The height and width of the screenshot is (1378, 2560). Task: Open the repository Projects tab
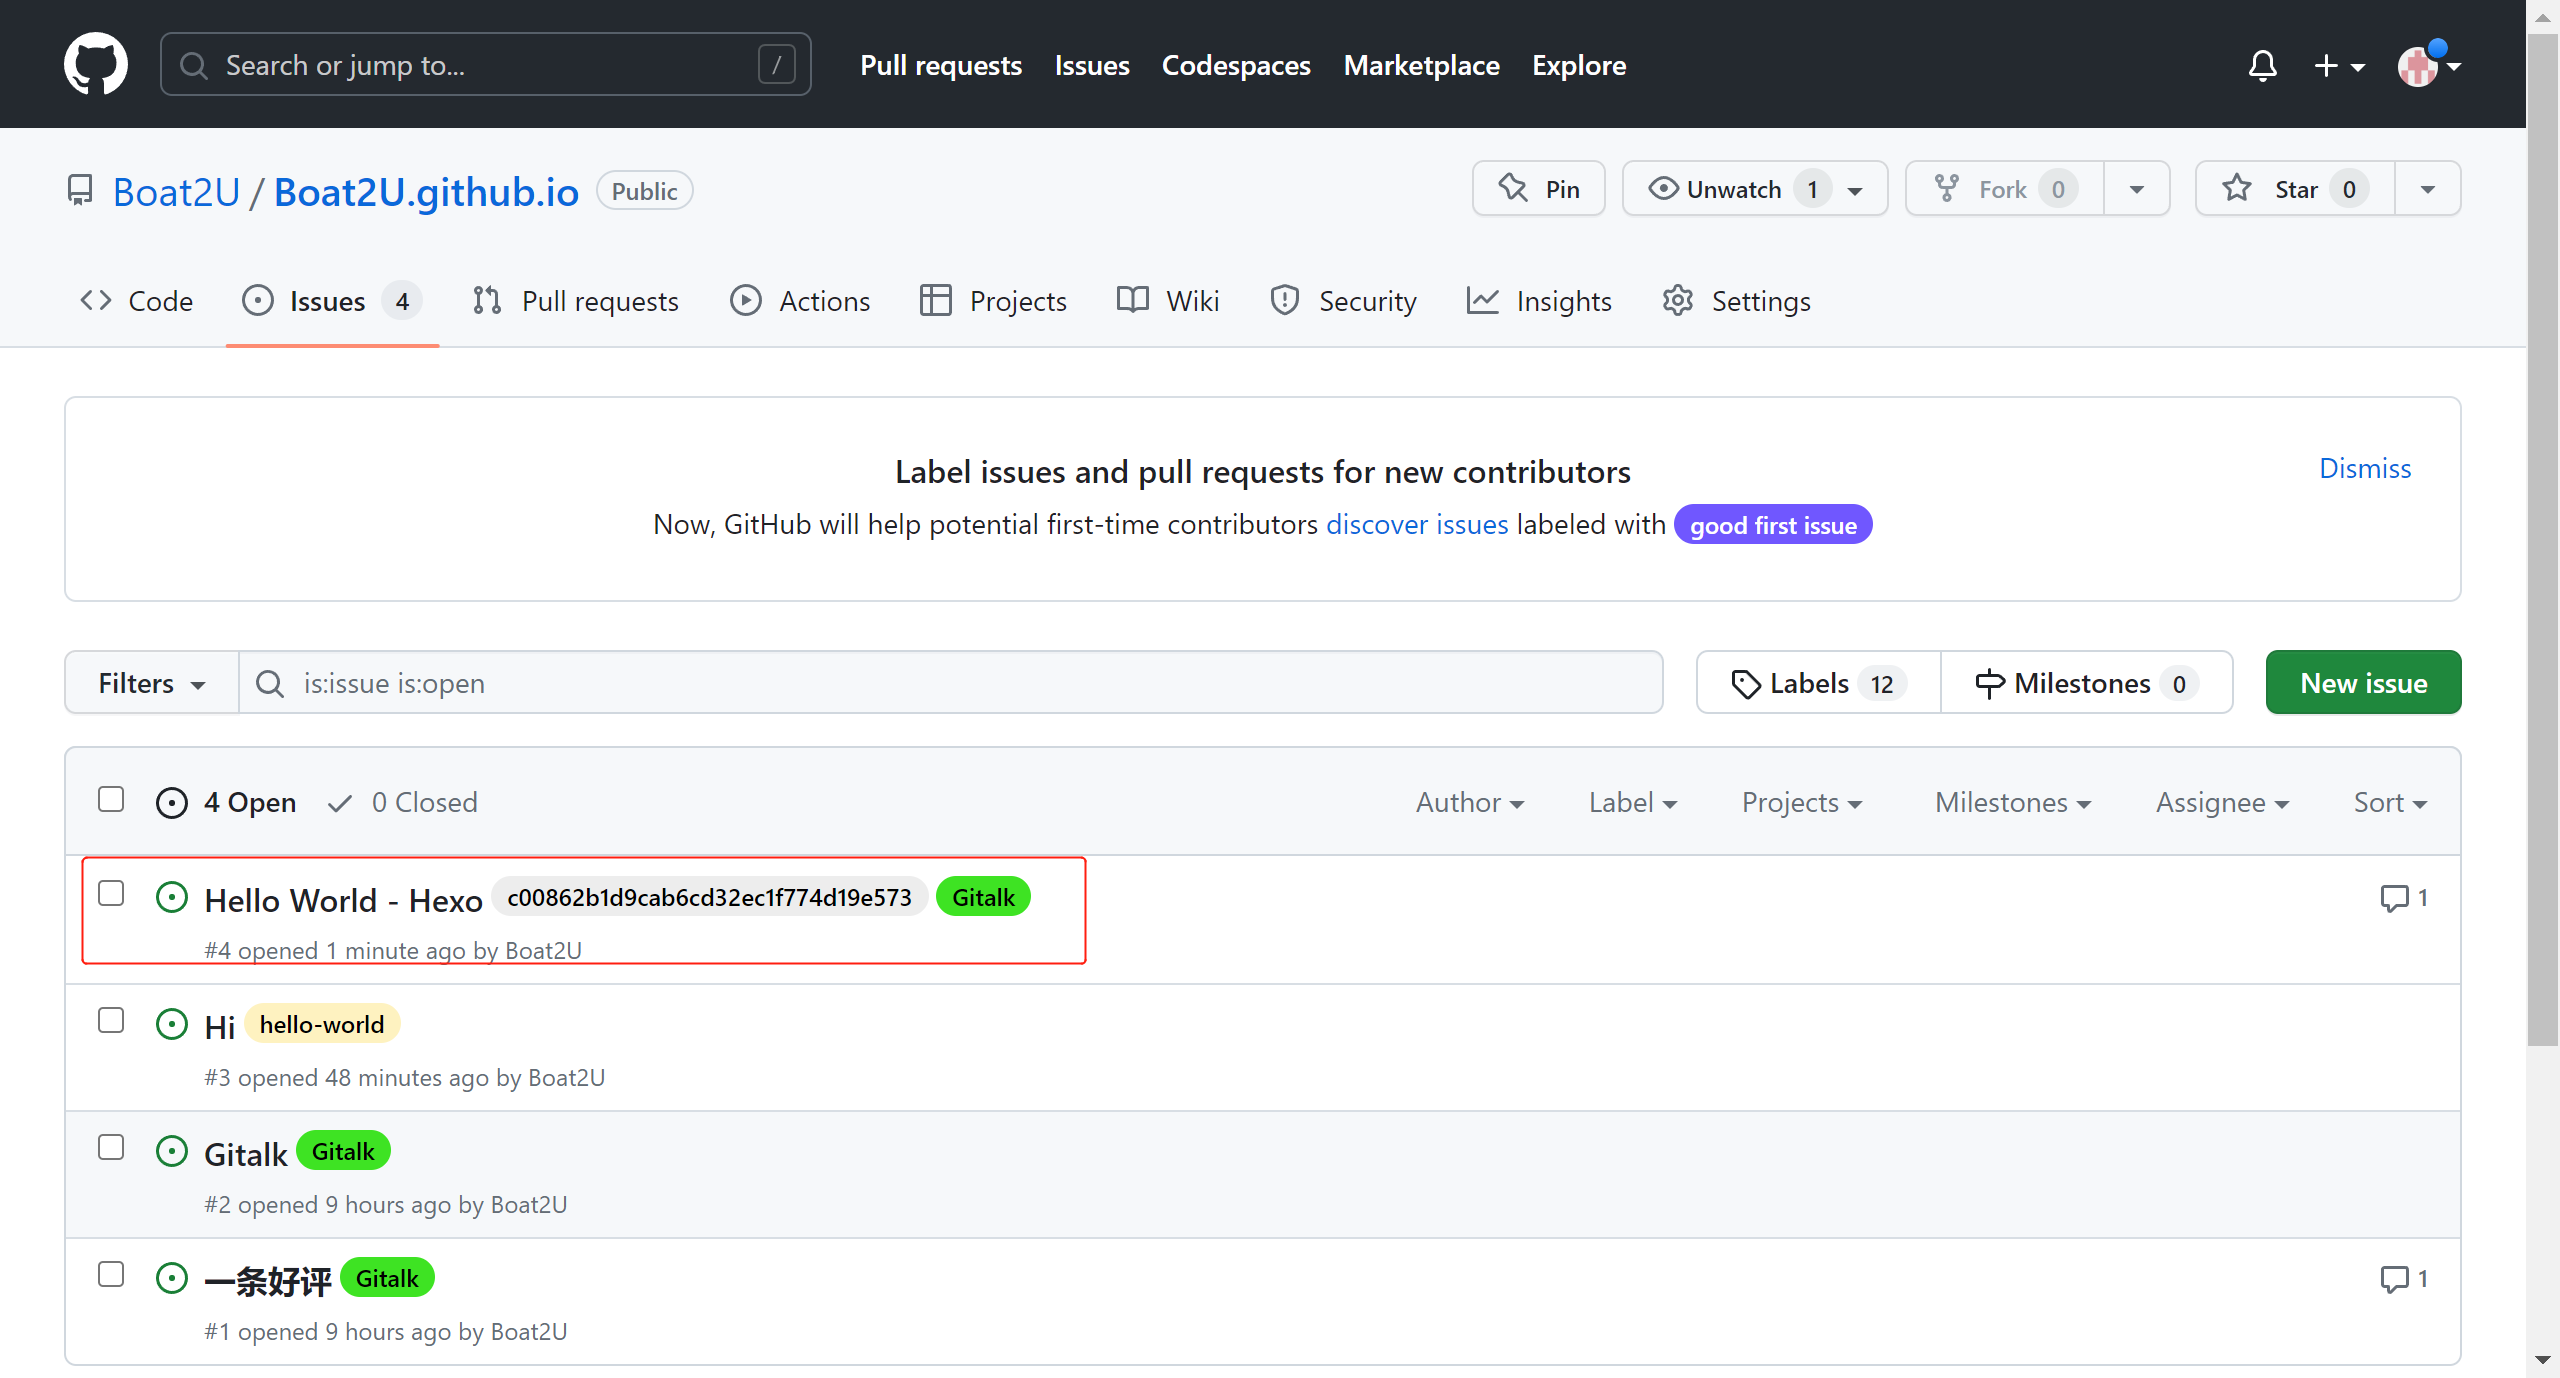[993, 301]
